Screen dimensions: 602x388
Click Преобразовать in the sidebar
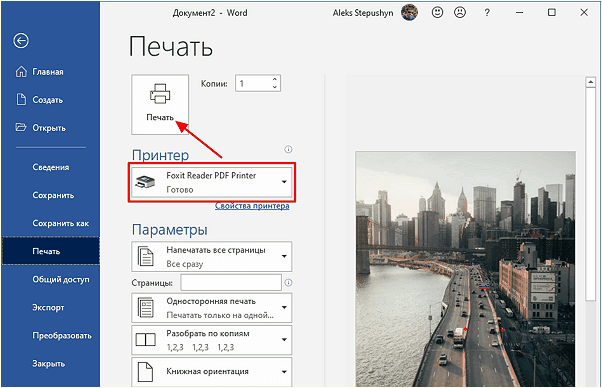pos(62,335)
